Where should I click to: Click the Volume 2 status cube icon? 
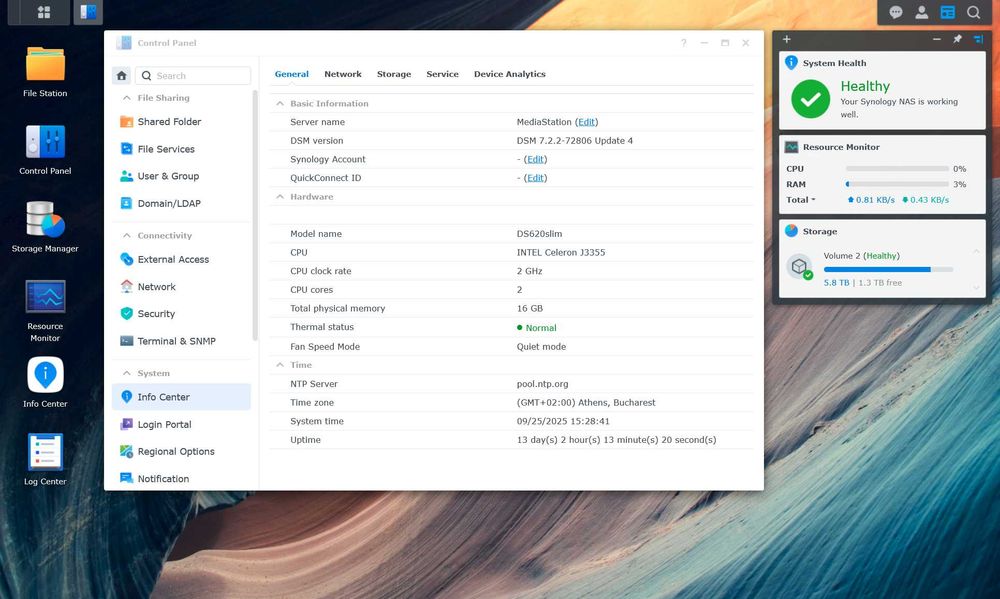coord(800,267)
